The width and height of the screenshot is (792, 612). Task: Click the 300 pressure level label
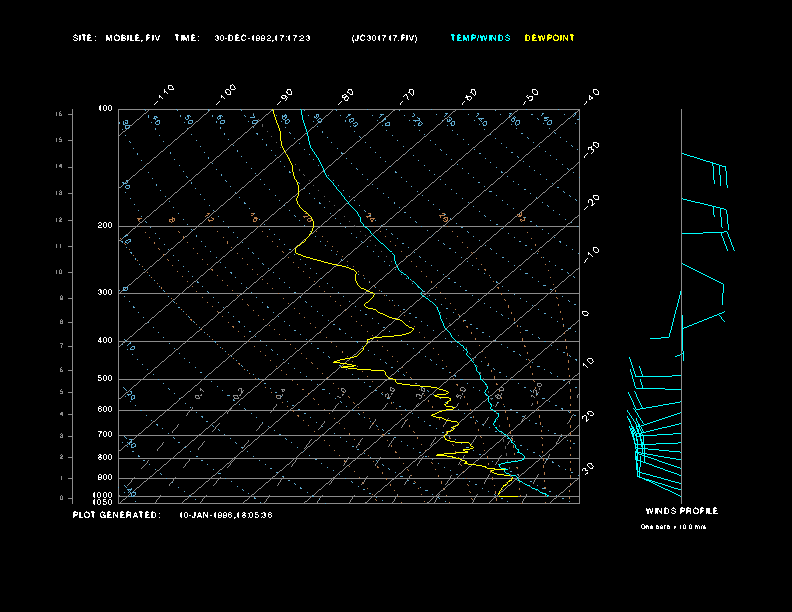point(105,293)
